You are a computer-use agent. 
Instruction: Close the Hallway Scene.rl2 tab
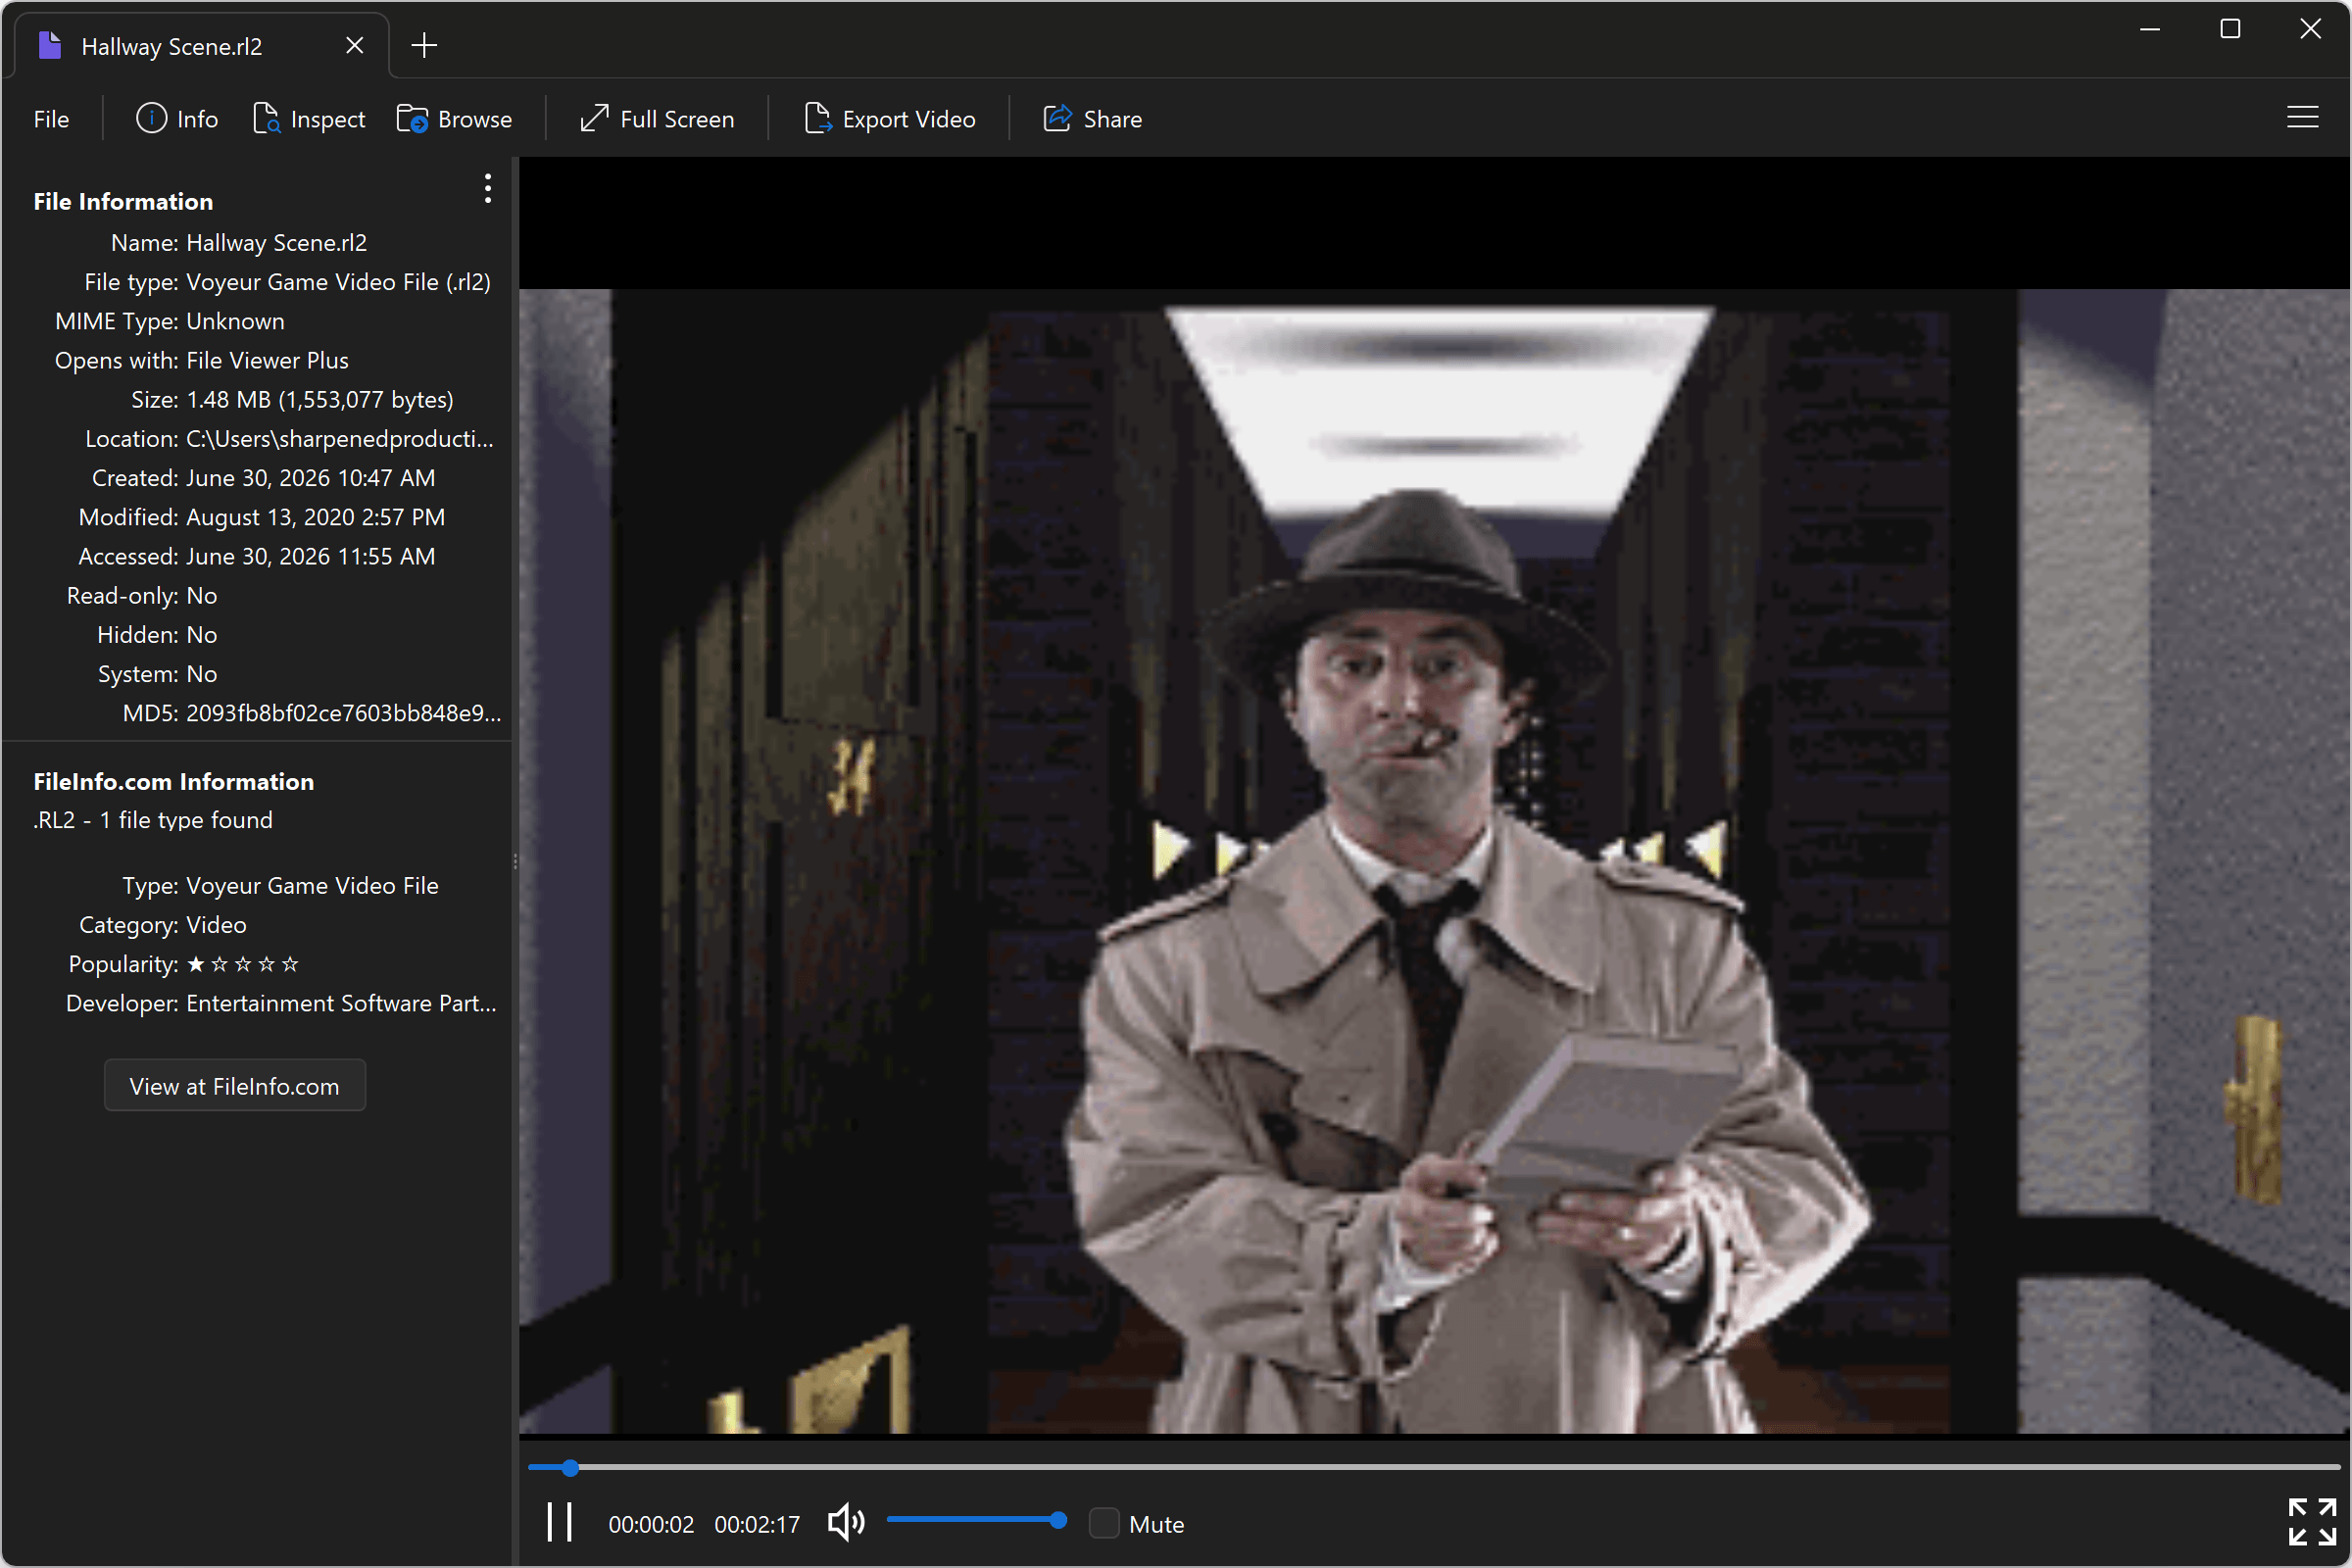coord(354,46)
